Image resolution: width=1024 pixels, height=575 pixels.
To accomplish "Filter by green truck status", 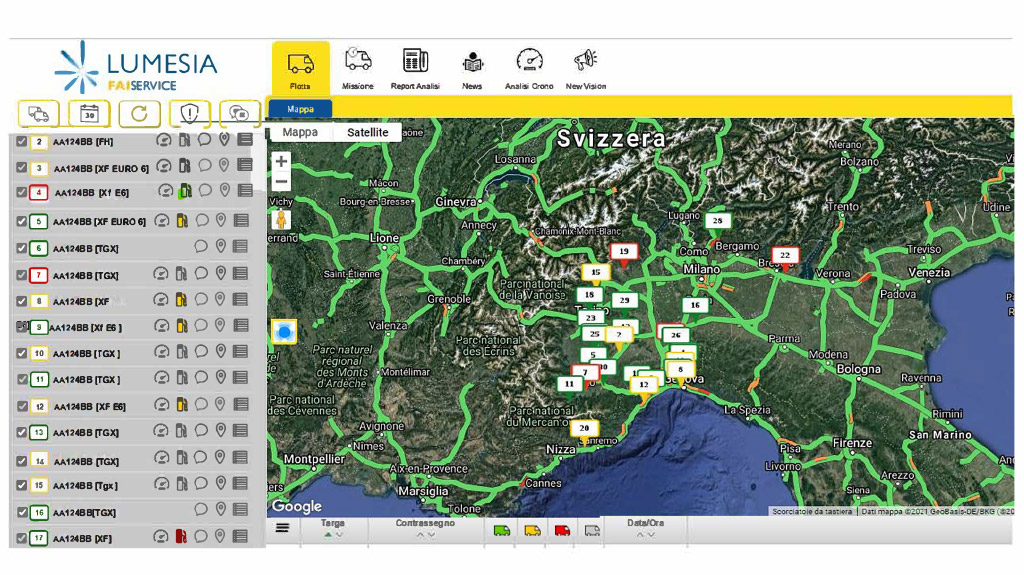I will point(502,531).
